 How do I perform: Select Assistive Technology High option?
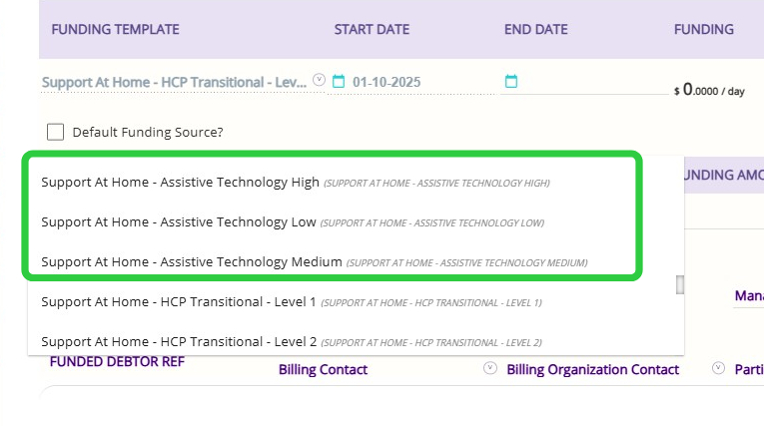click(180, 182)
